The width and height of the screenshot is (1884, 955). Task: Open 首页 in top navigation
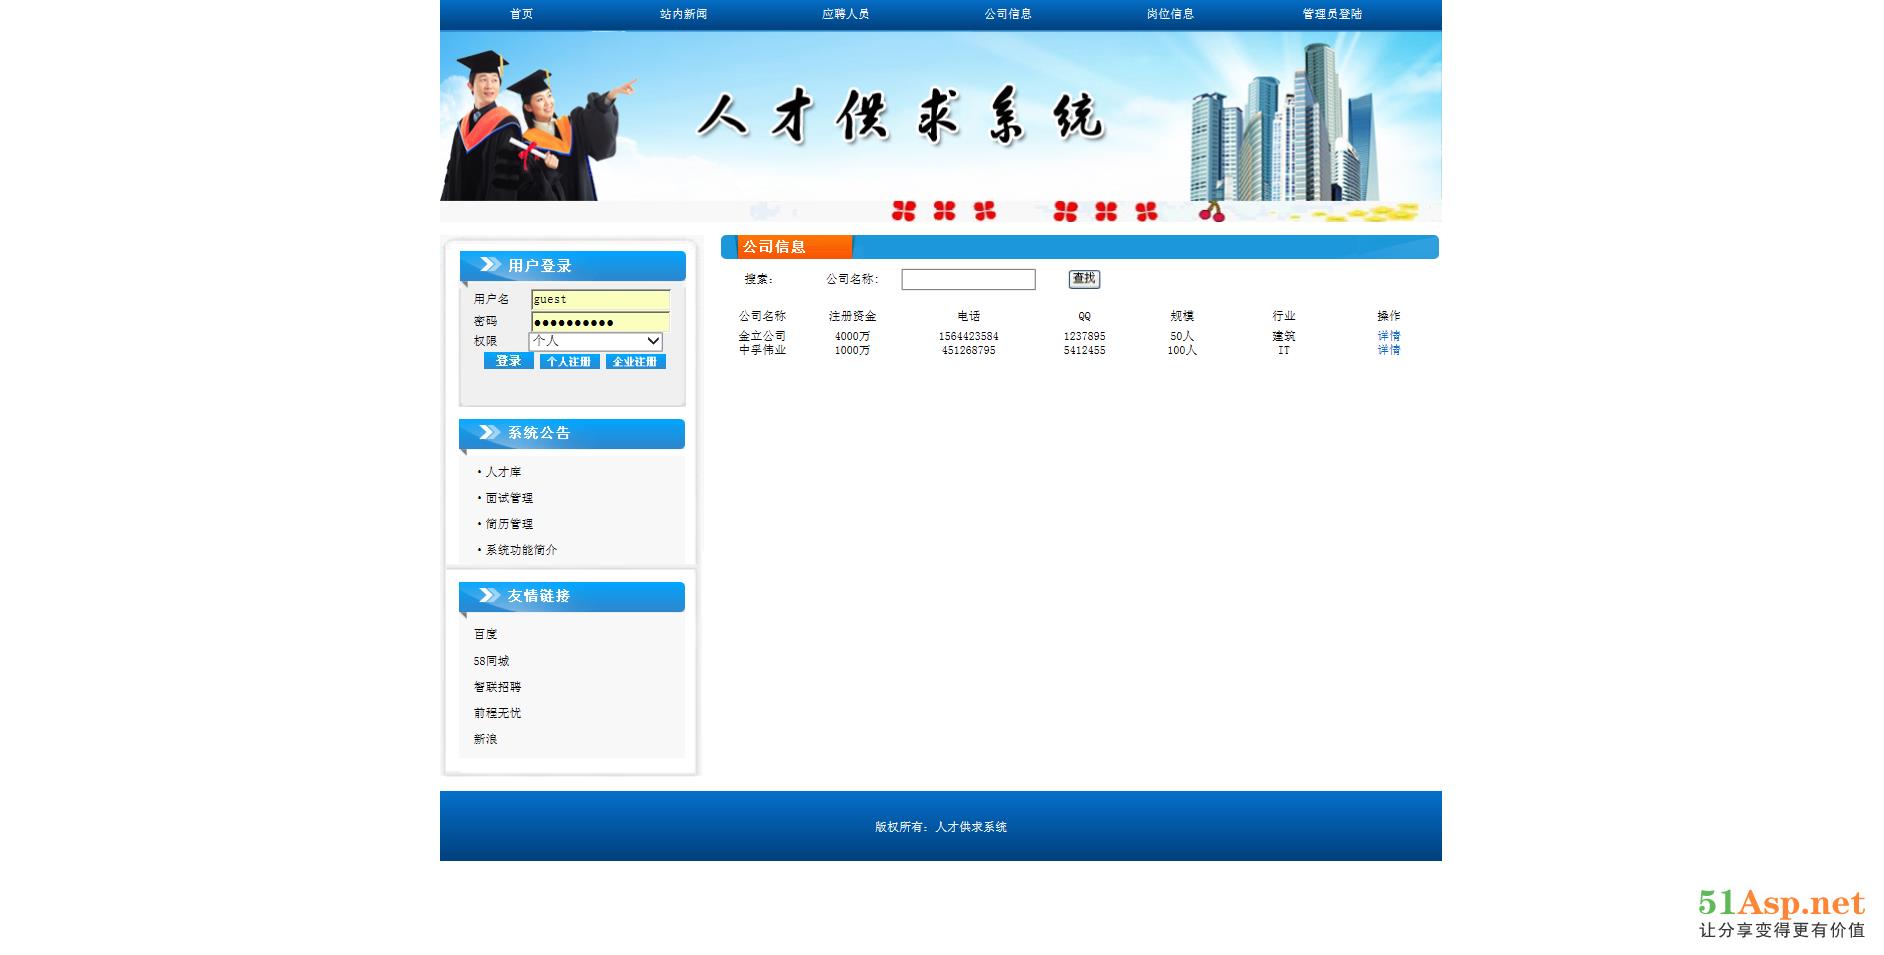tap(521, 14)
